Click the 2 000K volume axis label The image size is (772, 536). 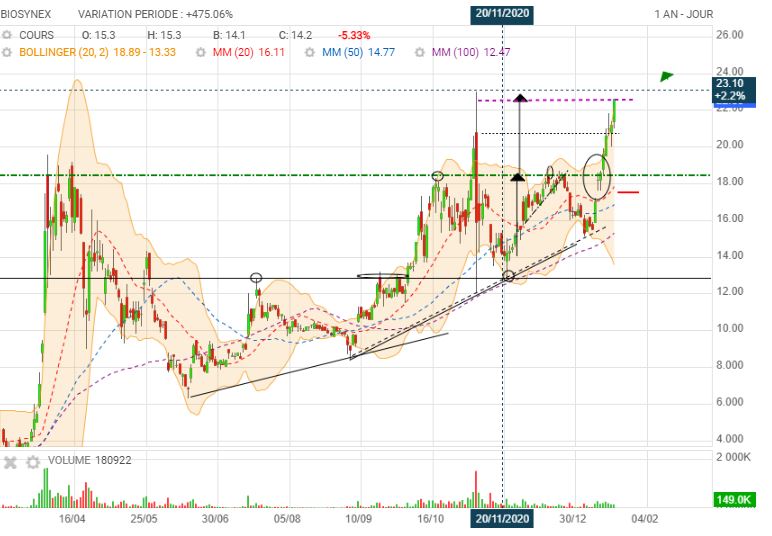click(x=734, y=457)
